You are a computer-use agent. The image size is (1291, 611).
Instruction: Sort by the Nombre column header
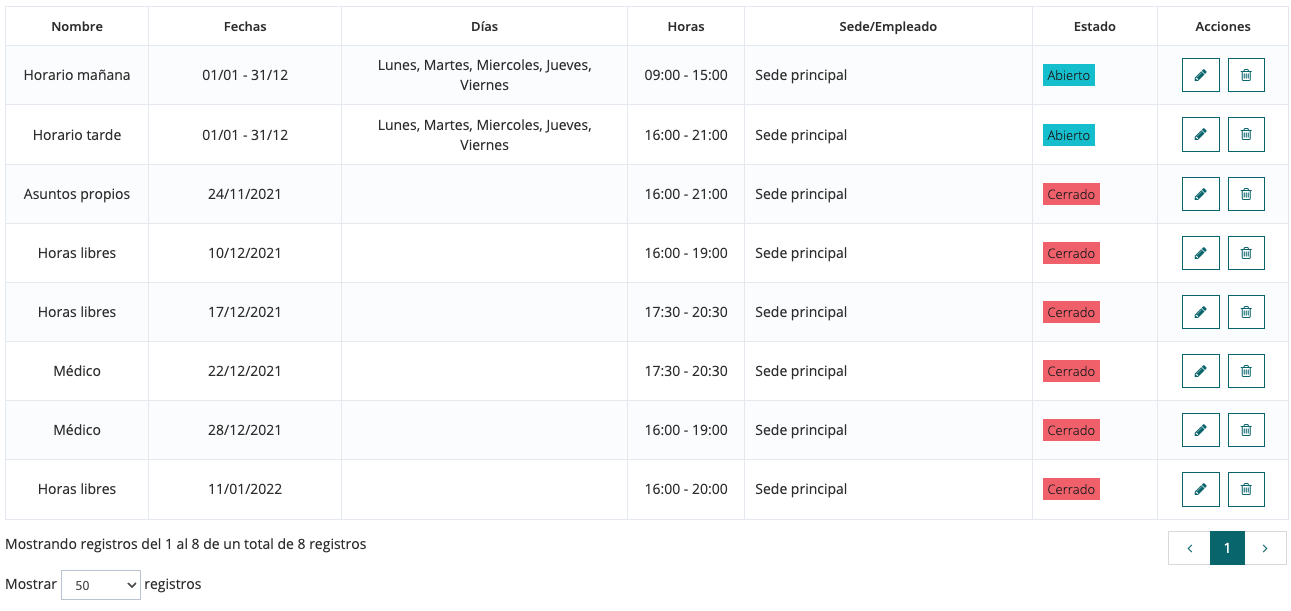[77, 26]
